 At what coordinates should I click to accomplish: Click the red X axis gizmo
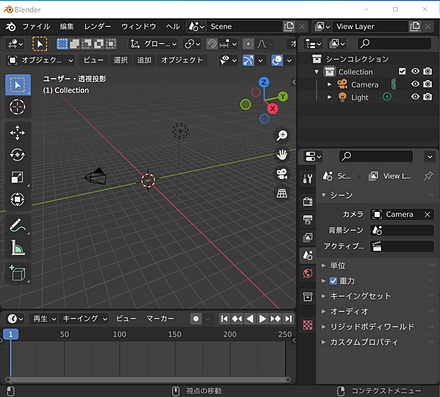click(x=272, y=108)
